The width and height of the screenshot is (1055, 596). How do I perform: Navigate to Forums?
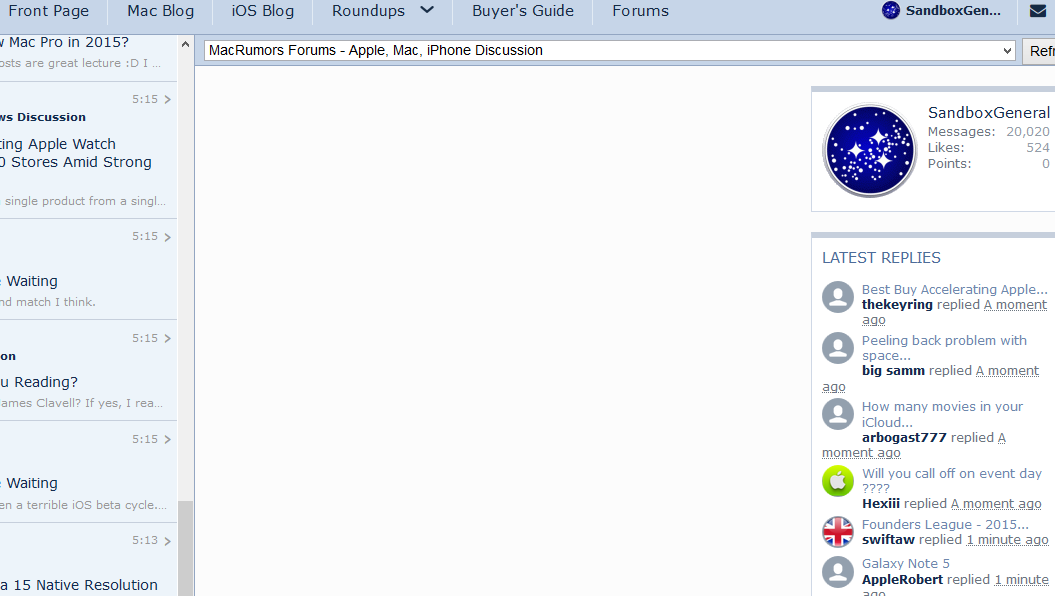click(640, 11)
